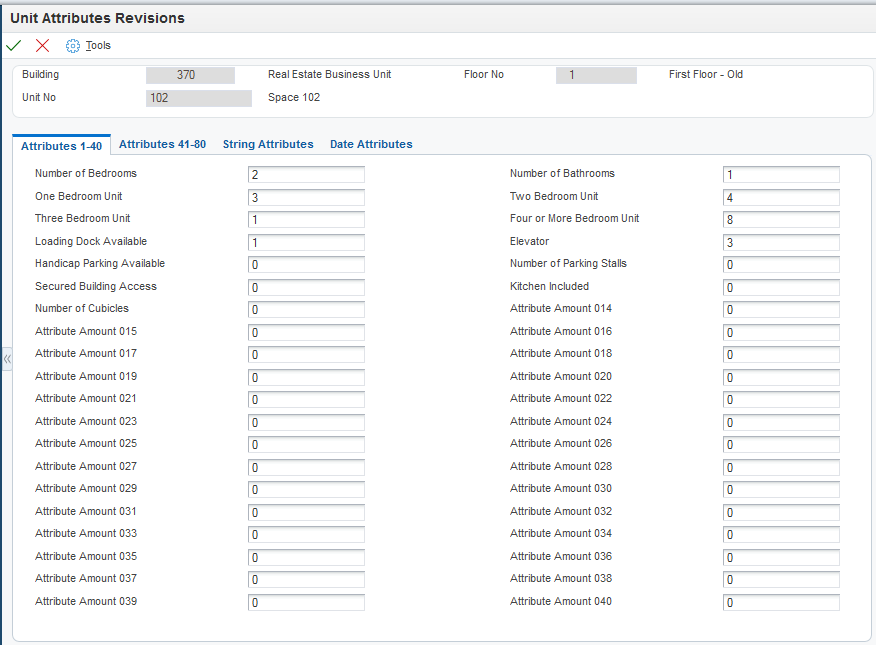The height and width of the screenshot is (645, 876).
Task: Select the Attribute Amount 036 input
Action: pyautogui.click(x=781, y=558)
